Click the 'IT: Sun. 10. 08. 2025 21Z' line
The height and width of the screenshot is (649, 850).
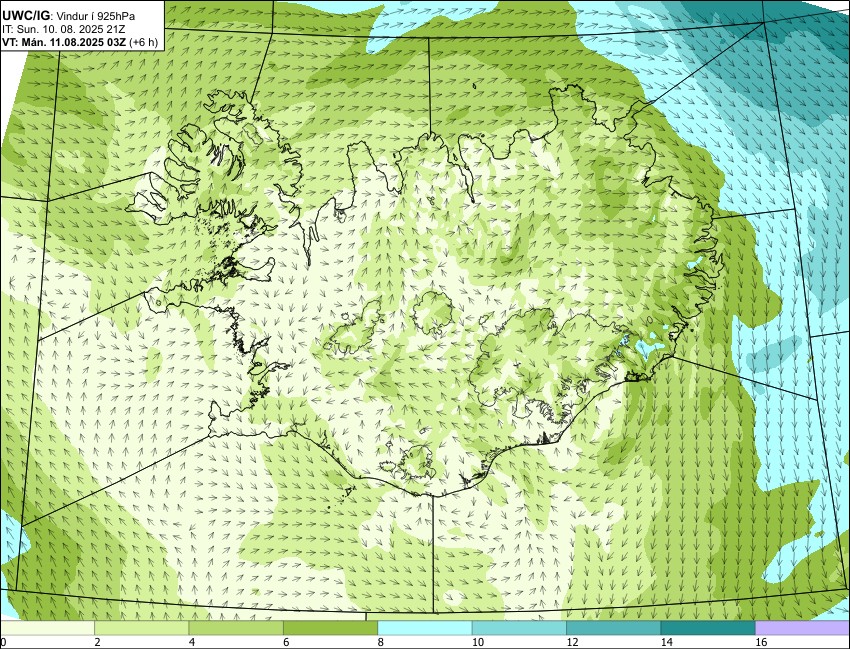(x=63, y=29)
